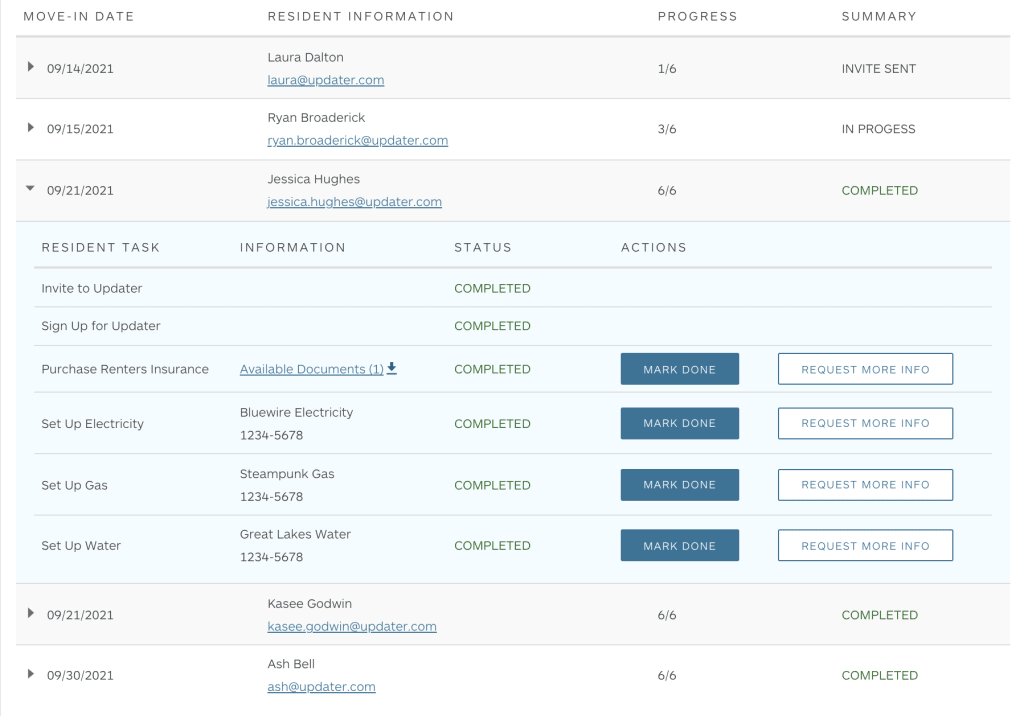Click the INFORMATION sub-header

293,248
